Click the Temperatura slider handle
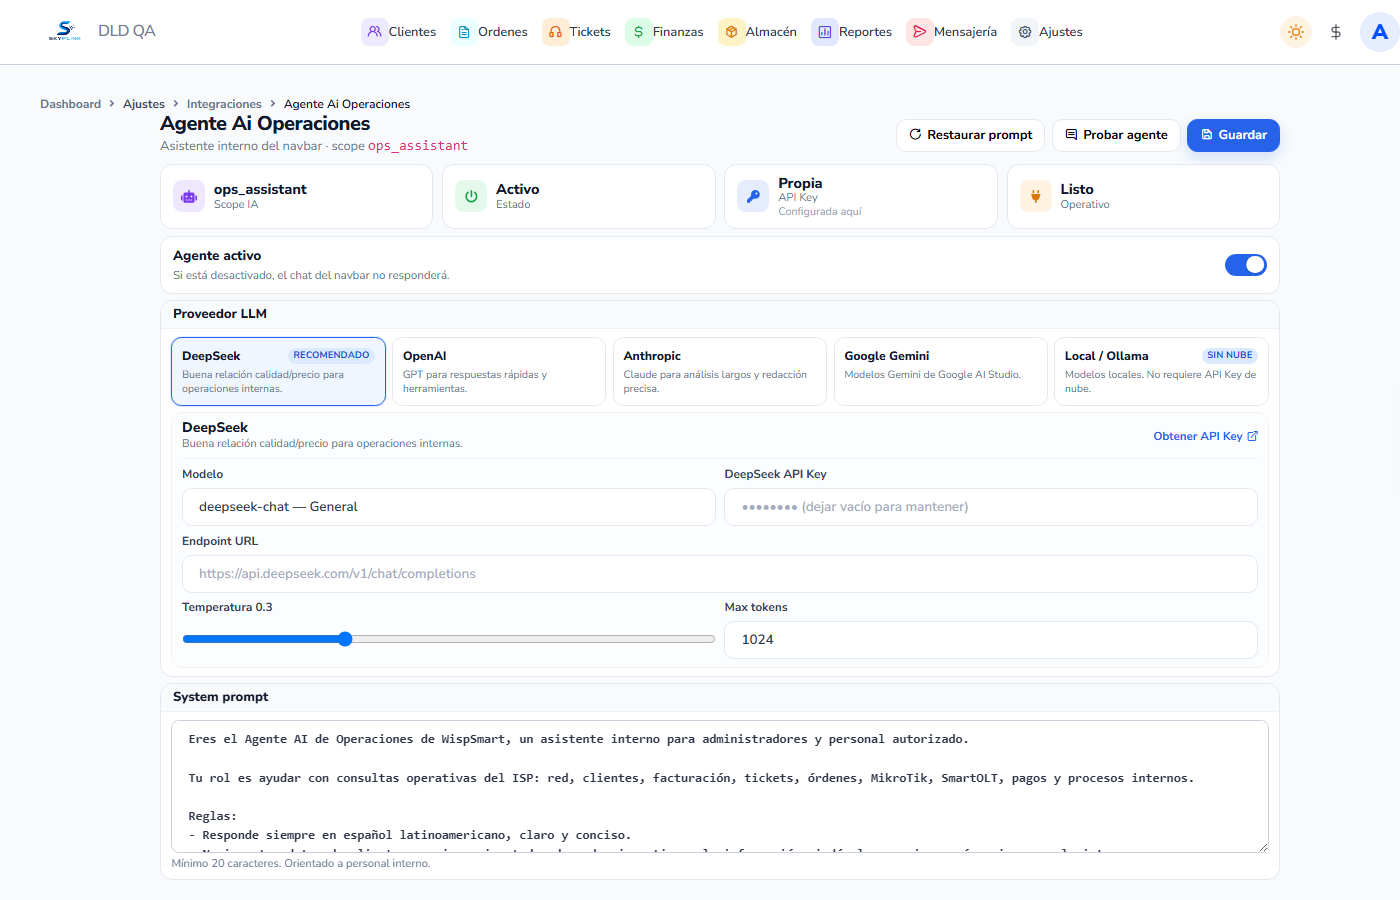 345,639
